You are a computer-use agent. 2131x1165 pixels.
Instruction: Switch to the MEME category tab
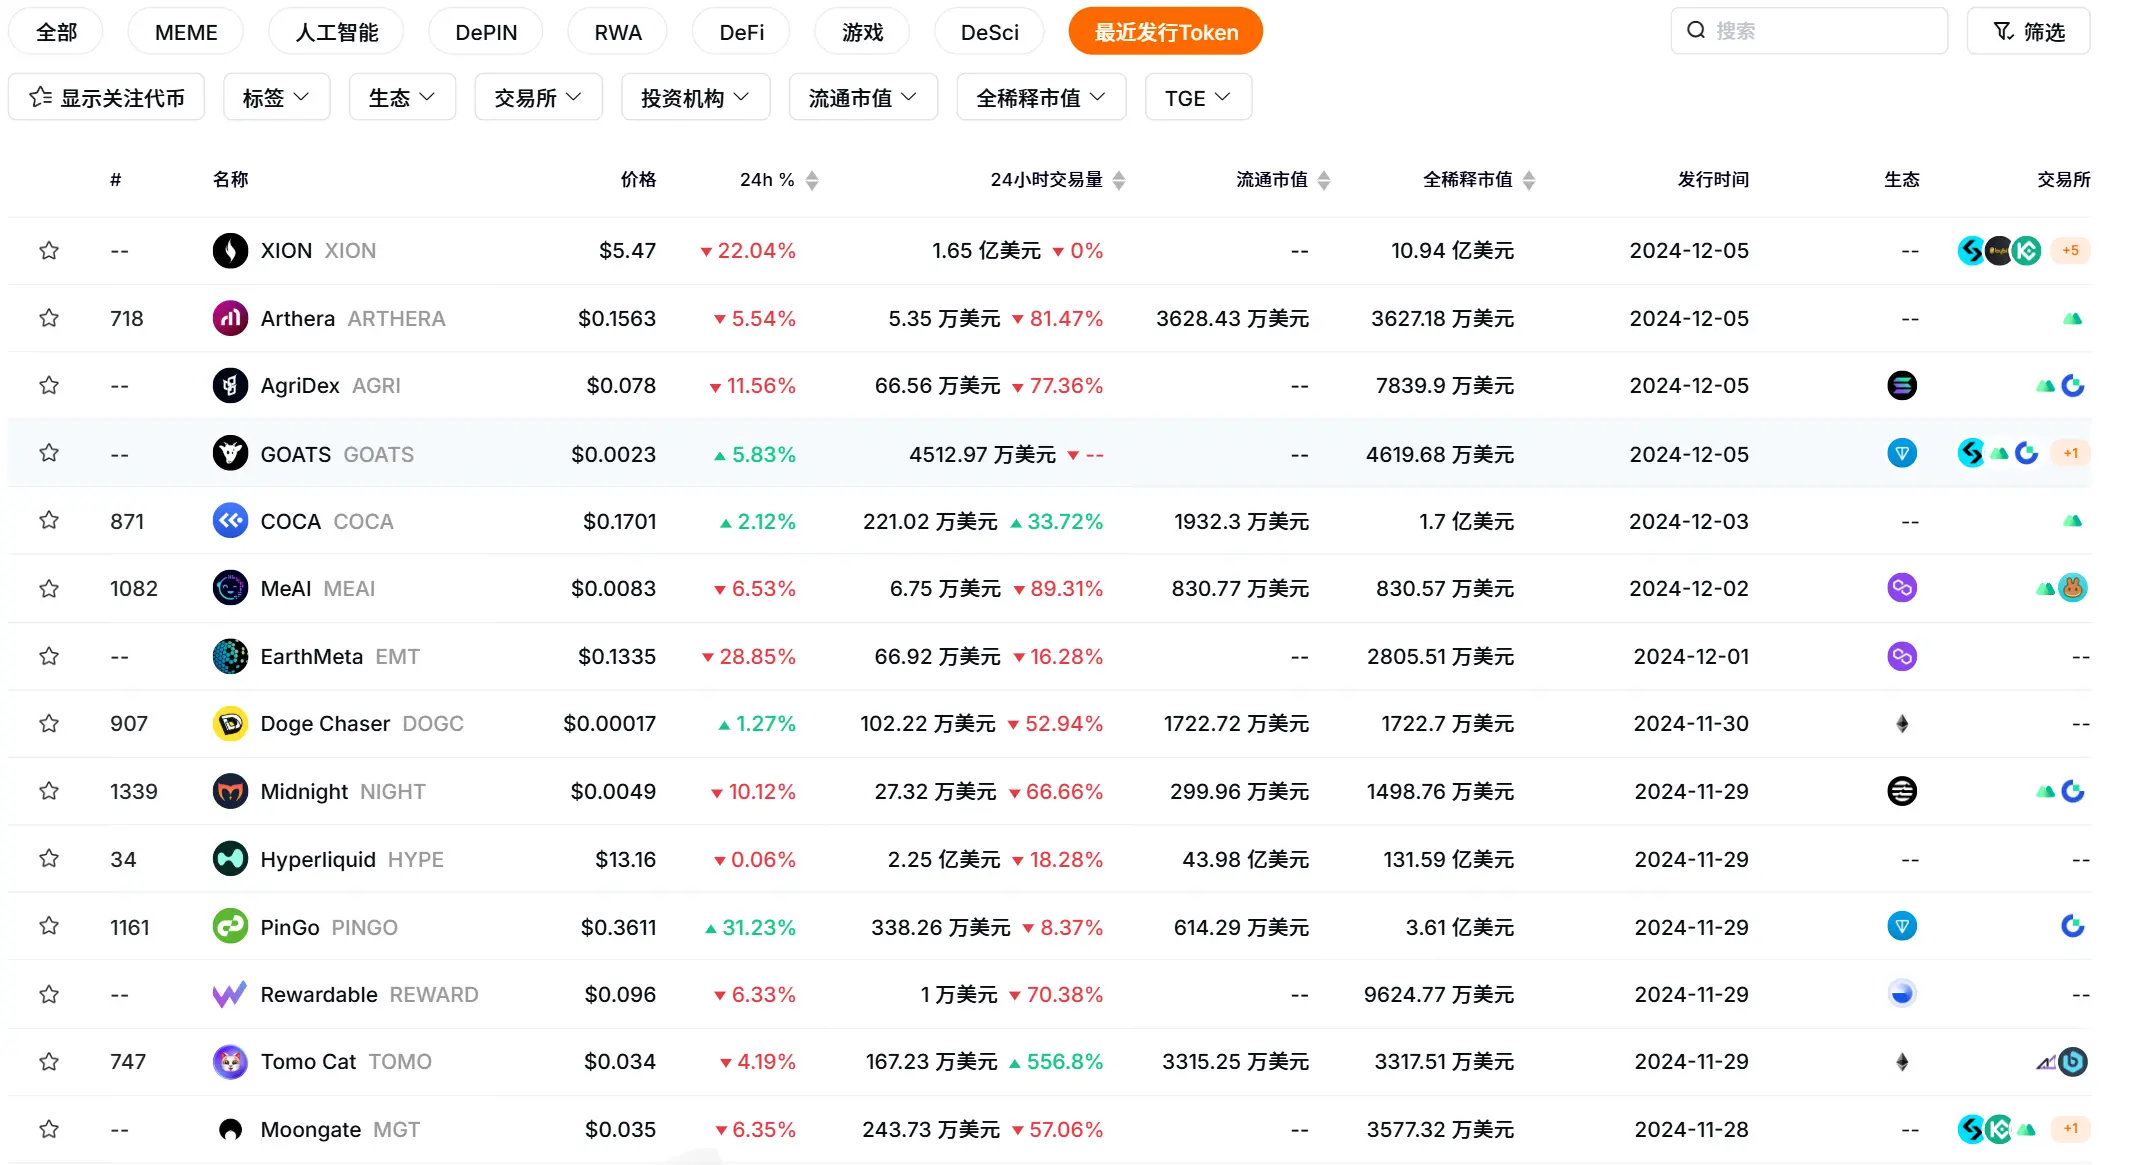point(185,30)
